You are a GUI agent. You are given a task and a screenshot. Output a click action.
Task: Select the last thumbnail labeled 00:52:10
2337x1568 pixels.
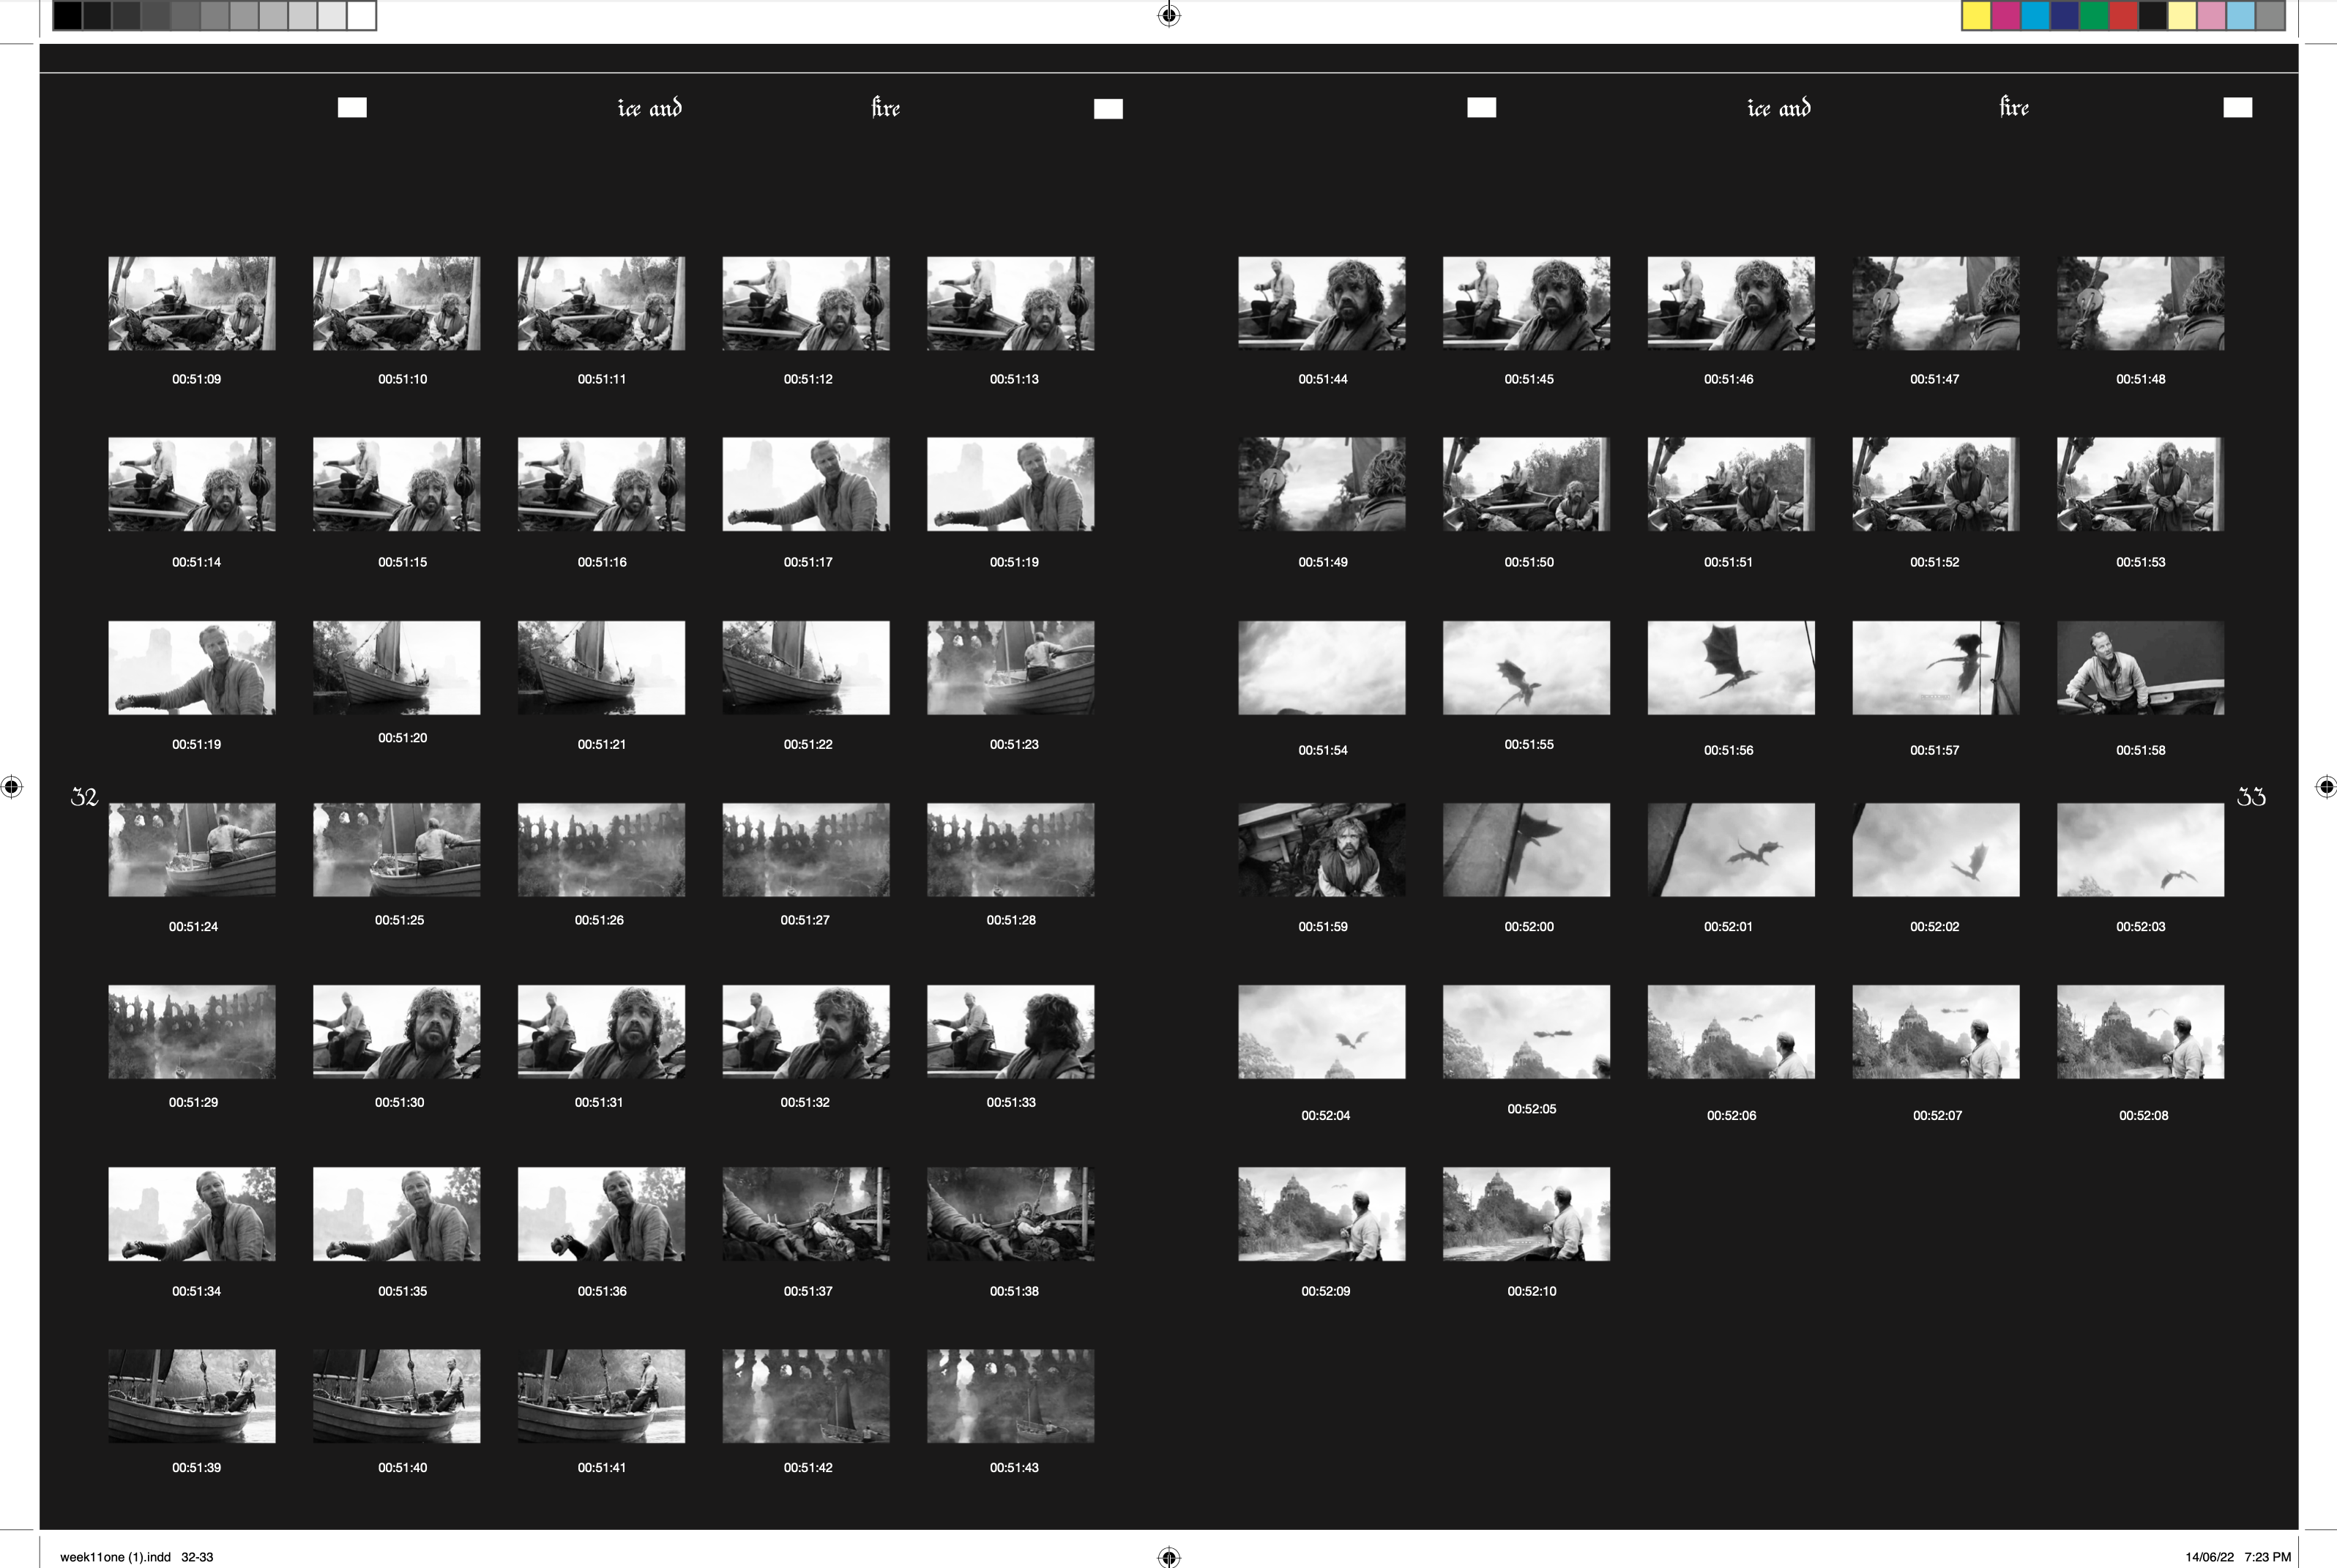tap(1526, 1213)
